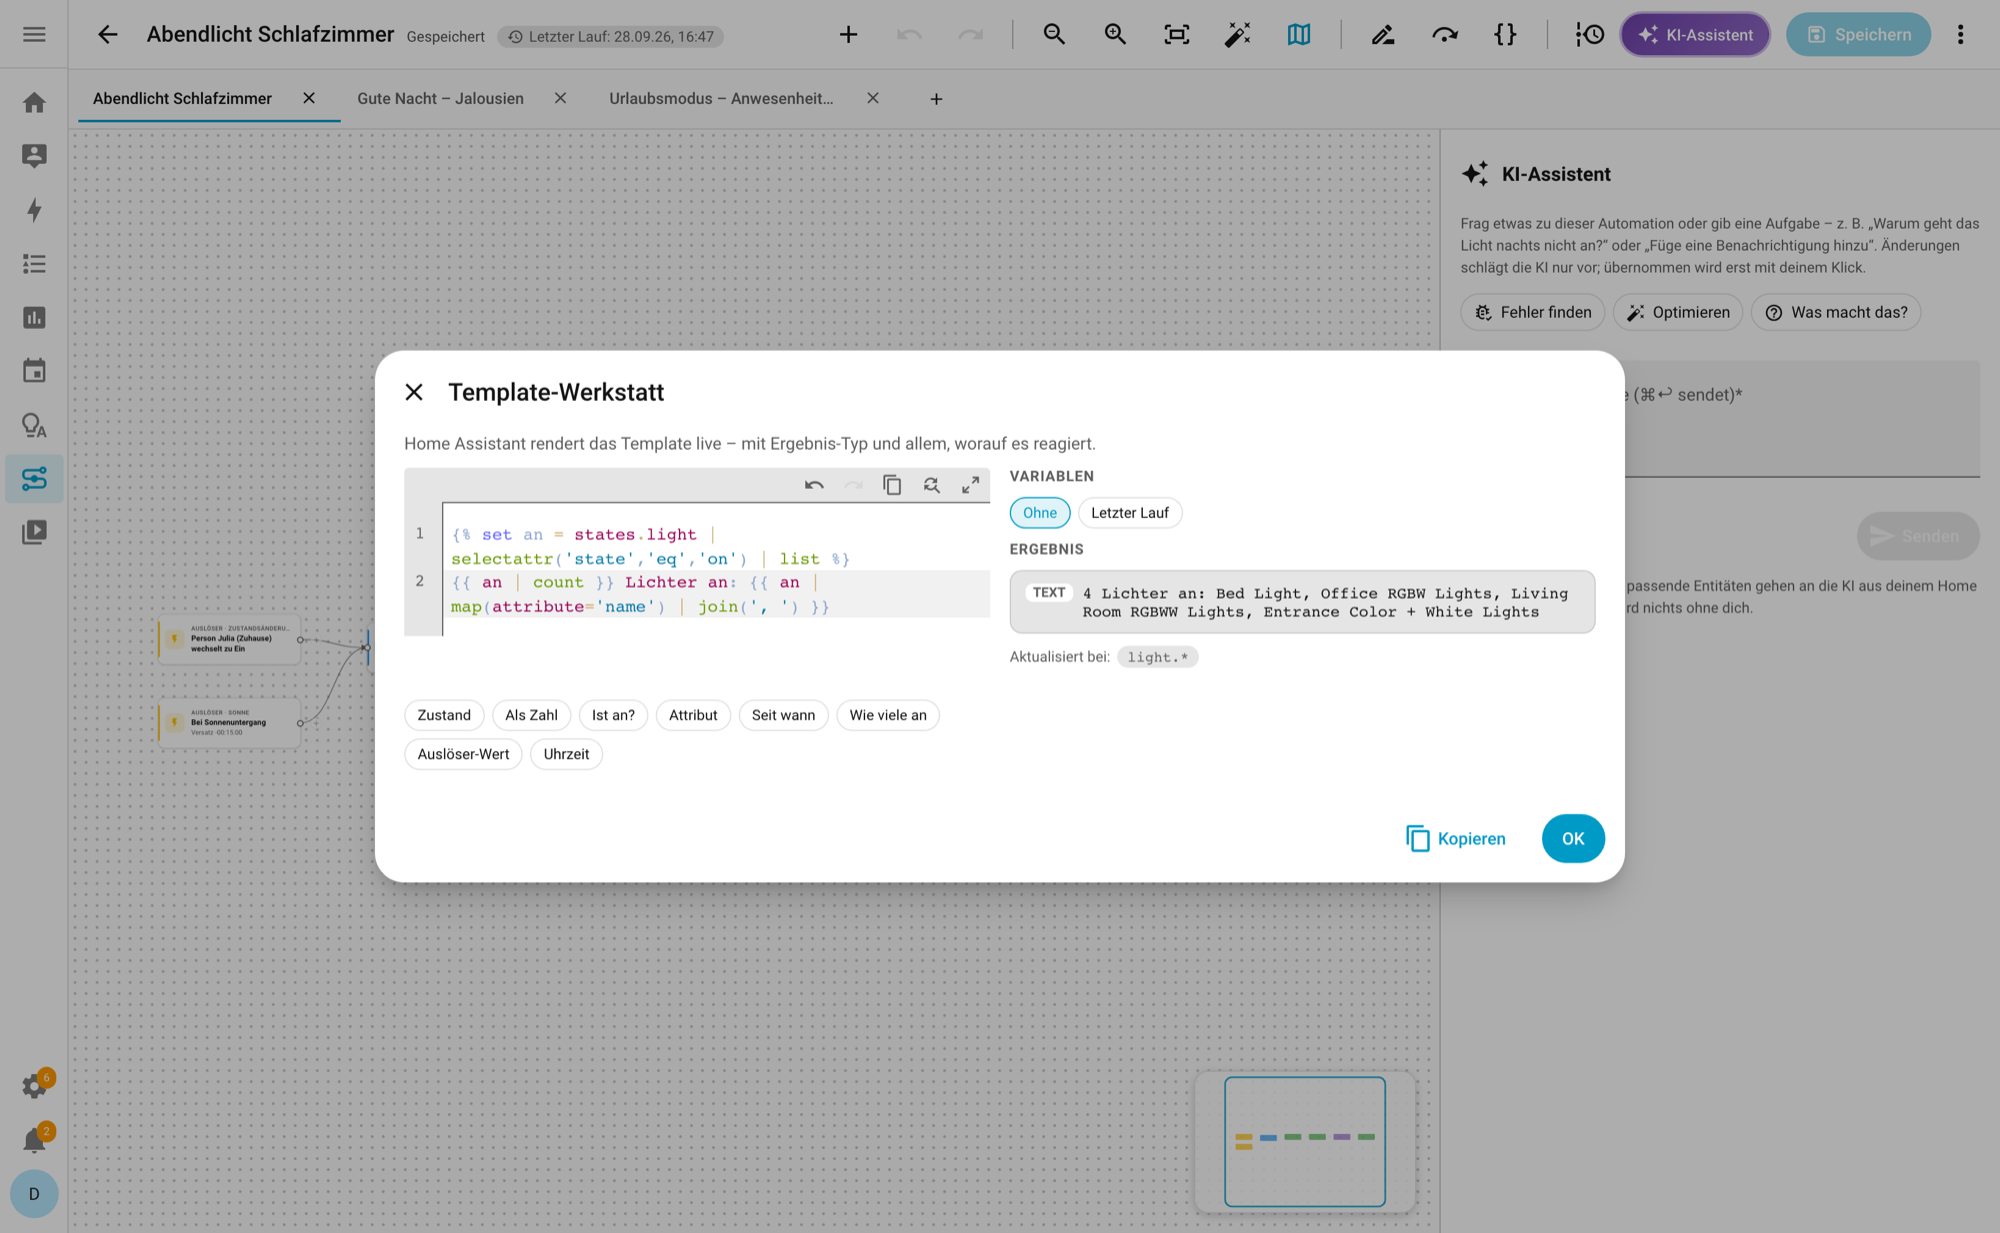Image resolution: width=2000 pixels, height=1233 pixels.
Task: Open a new tab with plus
Action: tap(936, 99)
